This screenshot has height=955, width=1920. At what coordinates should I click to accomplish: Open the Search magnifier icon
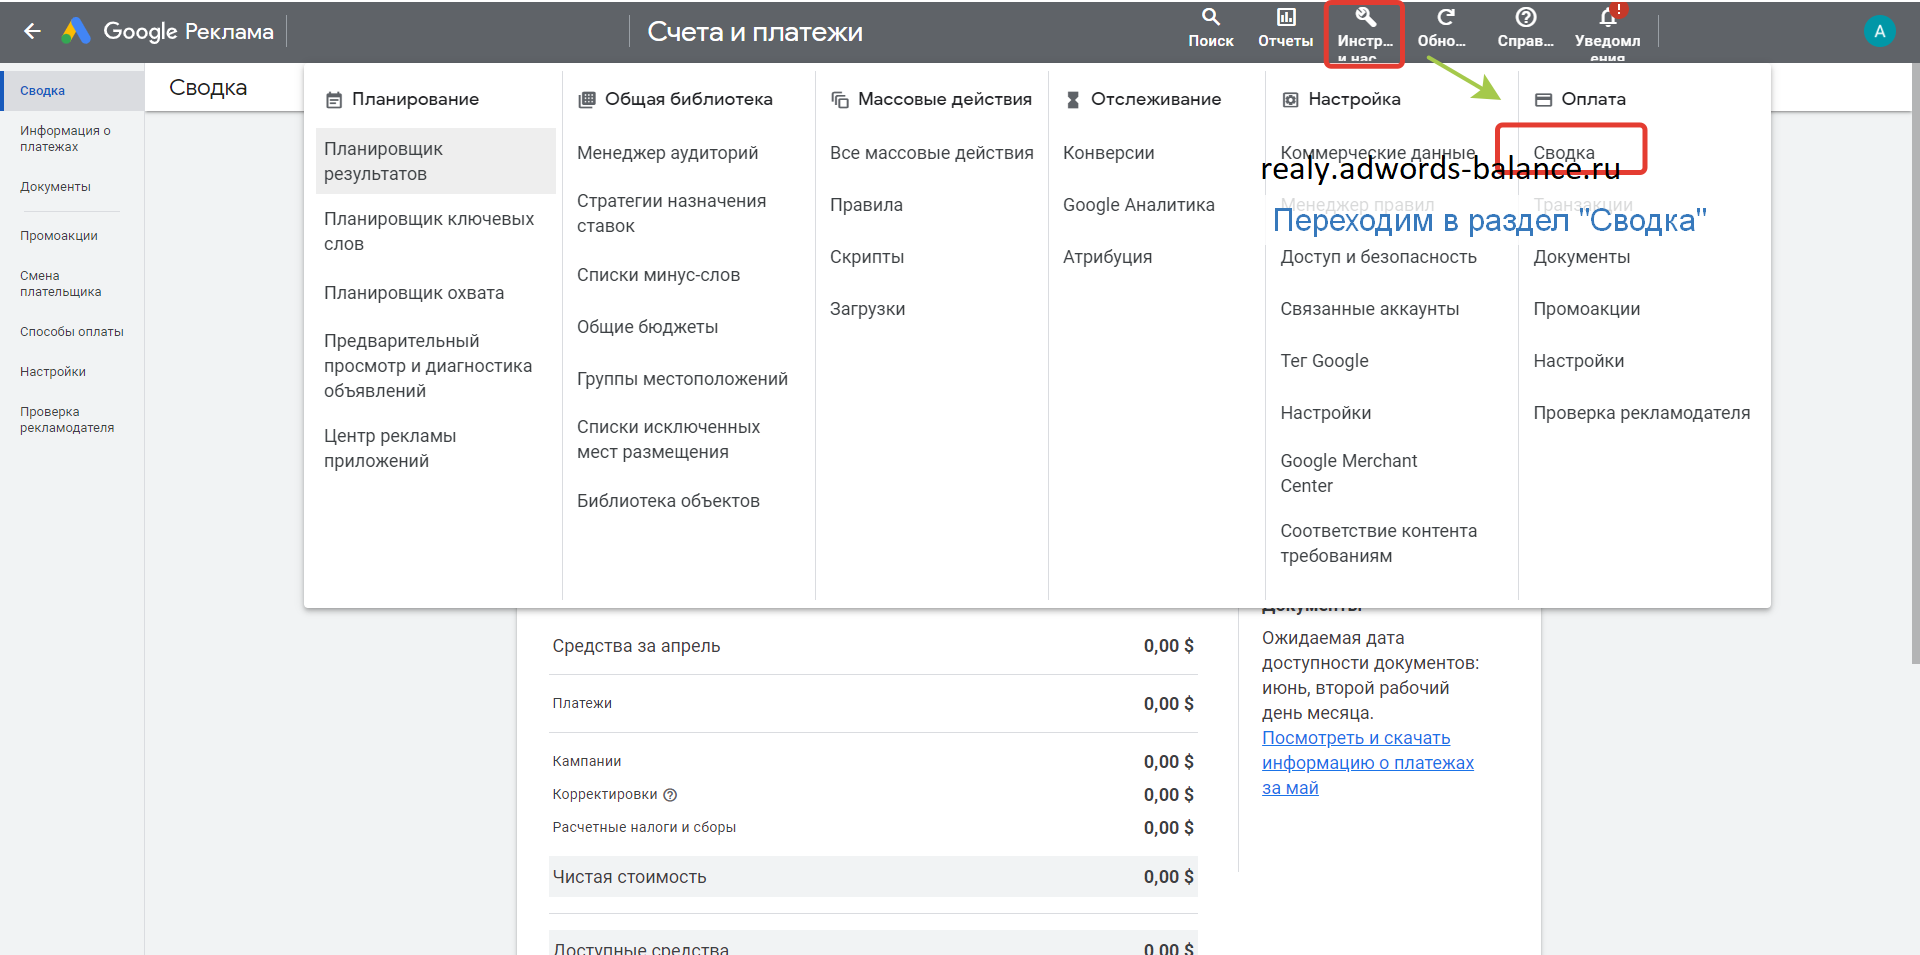pos(1210,17)
